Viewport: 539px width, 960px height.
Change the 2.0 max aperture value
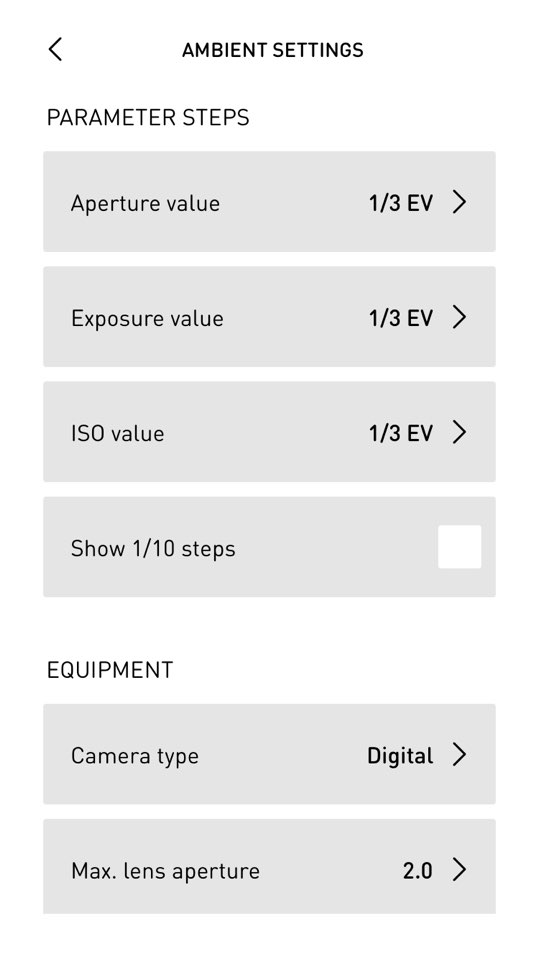point(418,871)
